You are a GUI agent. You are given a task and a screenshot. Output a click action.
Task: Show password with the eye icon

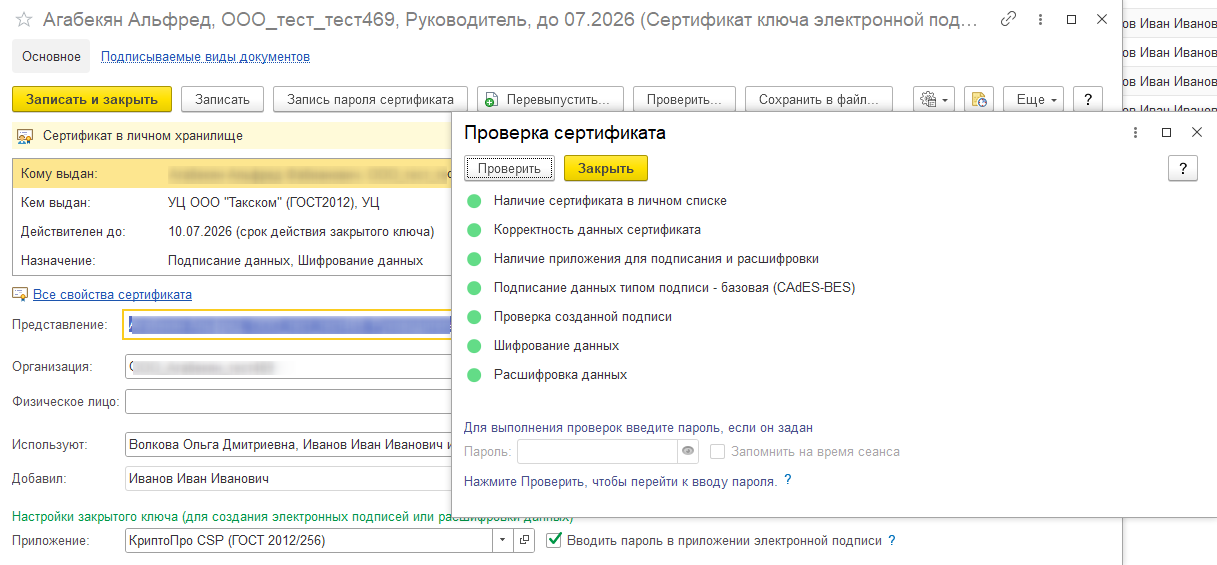tap(688, 452)
